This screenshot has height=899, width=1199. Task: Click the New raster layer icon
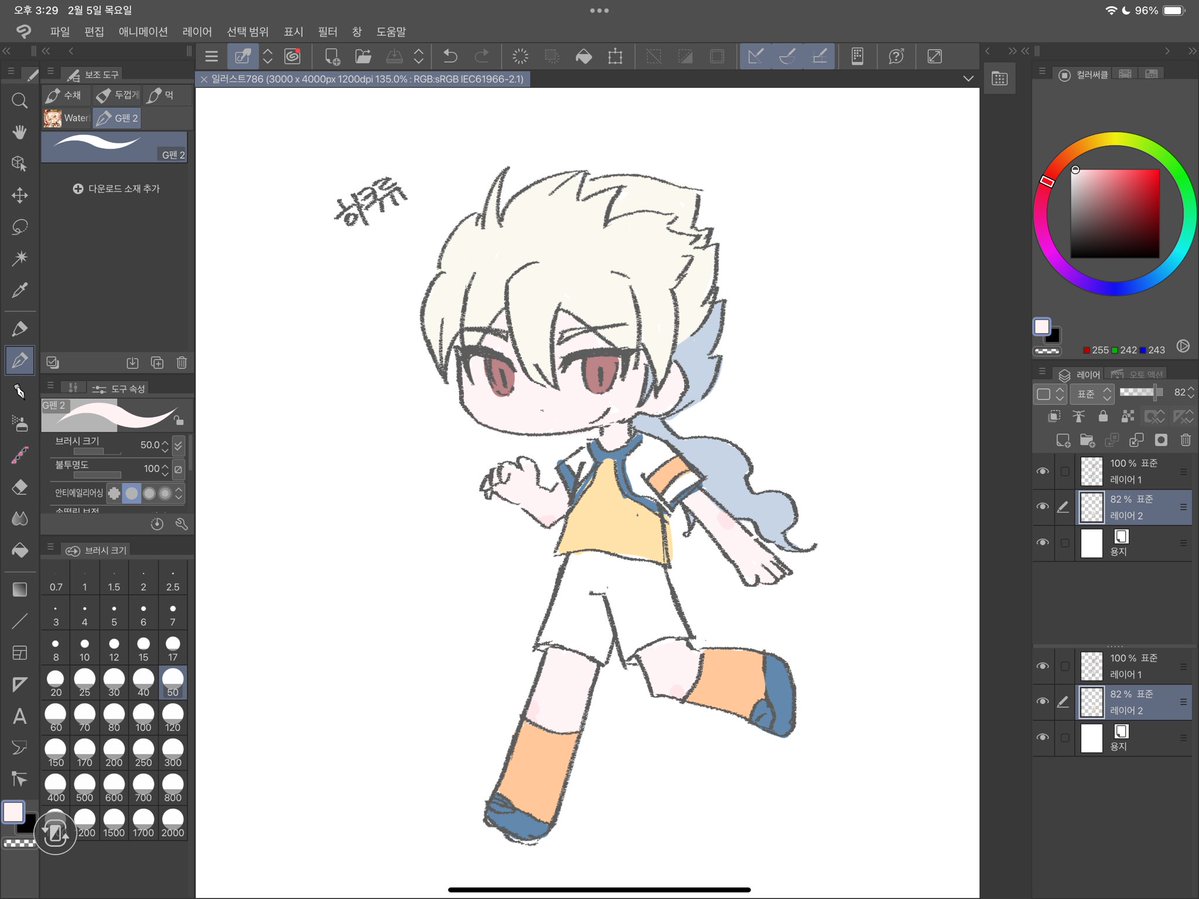(x=1063, y=440)
